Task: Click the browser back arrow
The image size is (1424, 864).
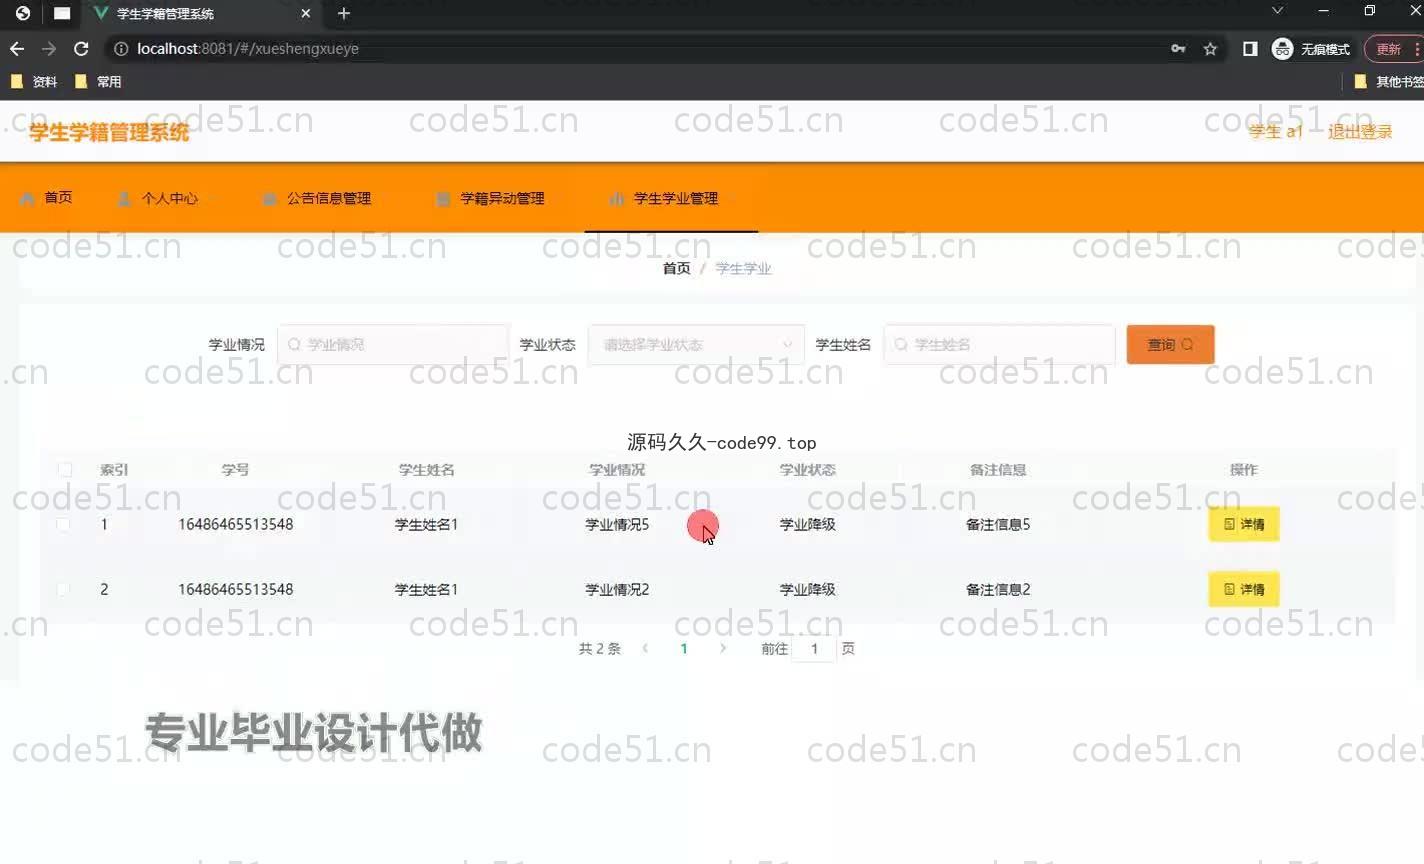Action: pos(17,49)
